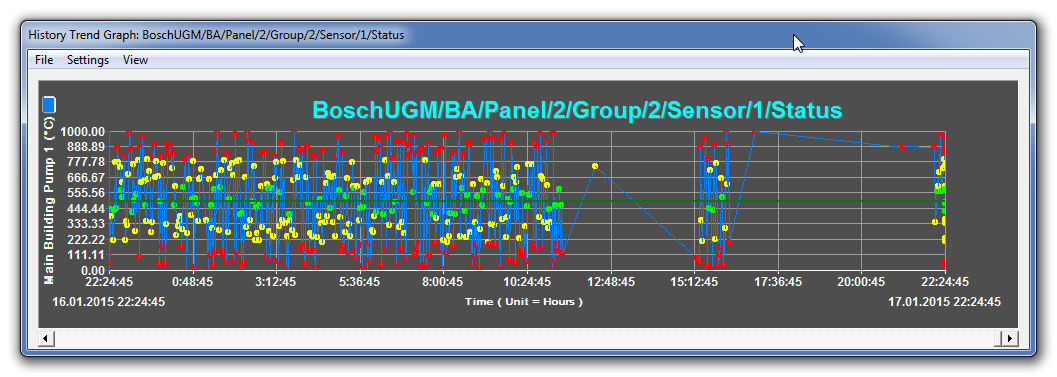1057x377 pixels.
Task: Click the blue series legend icon
Action: click(x=49, y=104)
